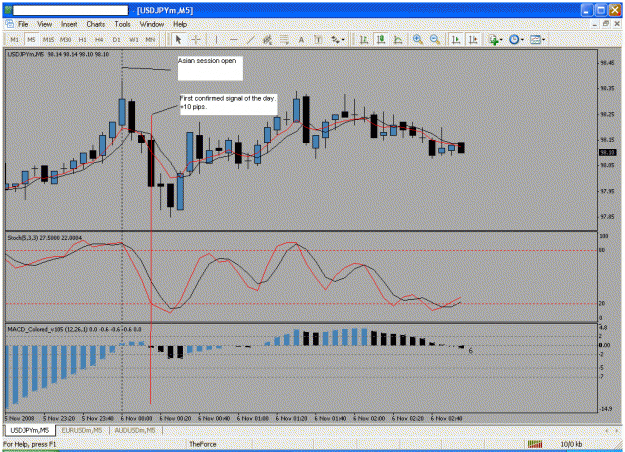Click the 'For Help, press F1' status text
This screenshot has height=452, width=625.
pyautogui.click(x=30, y=444)
